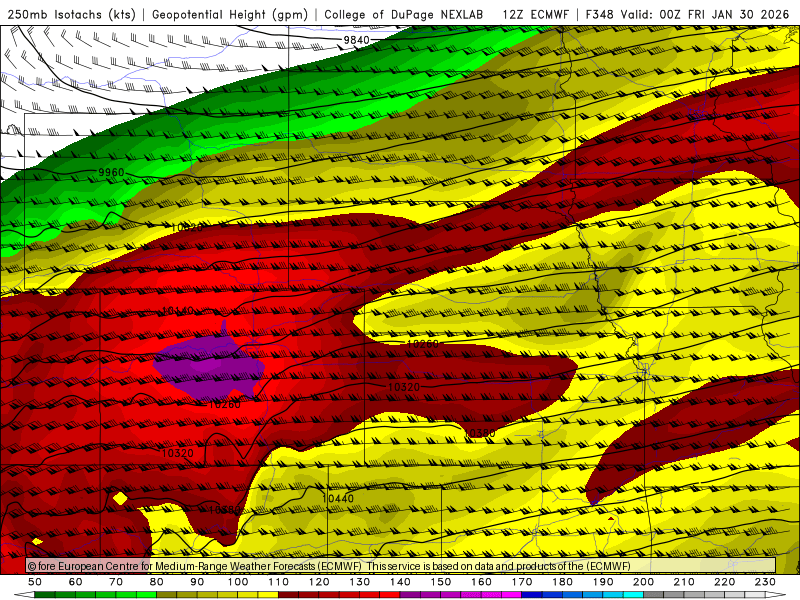Click the 80 knot legend value
Viewport: 800px width, 600px height.
pyautogui.click(x=156, y=582)
